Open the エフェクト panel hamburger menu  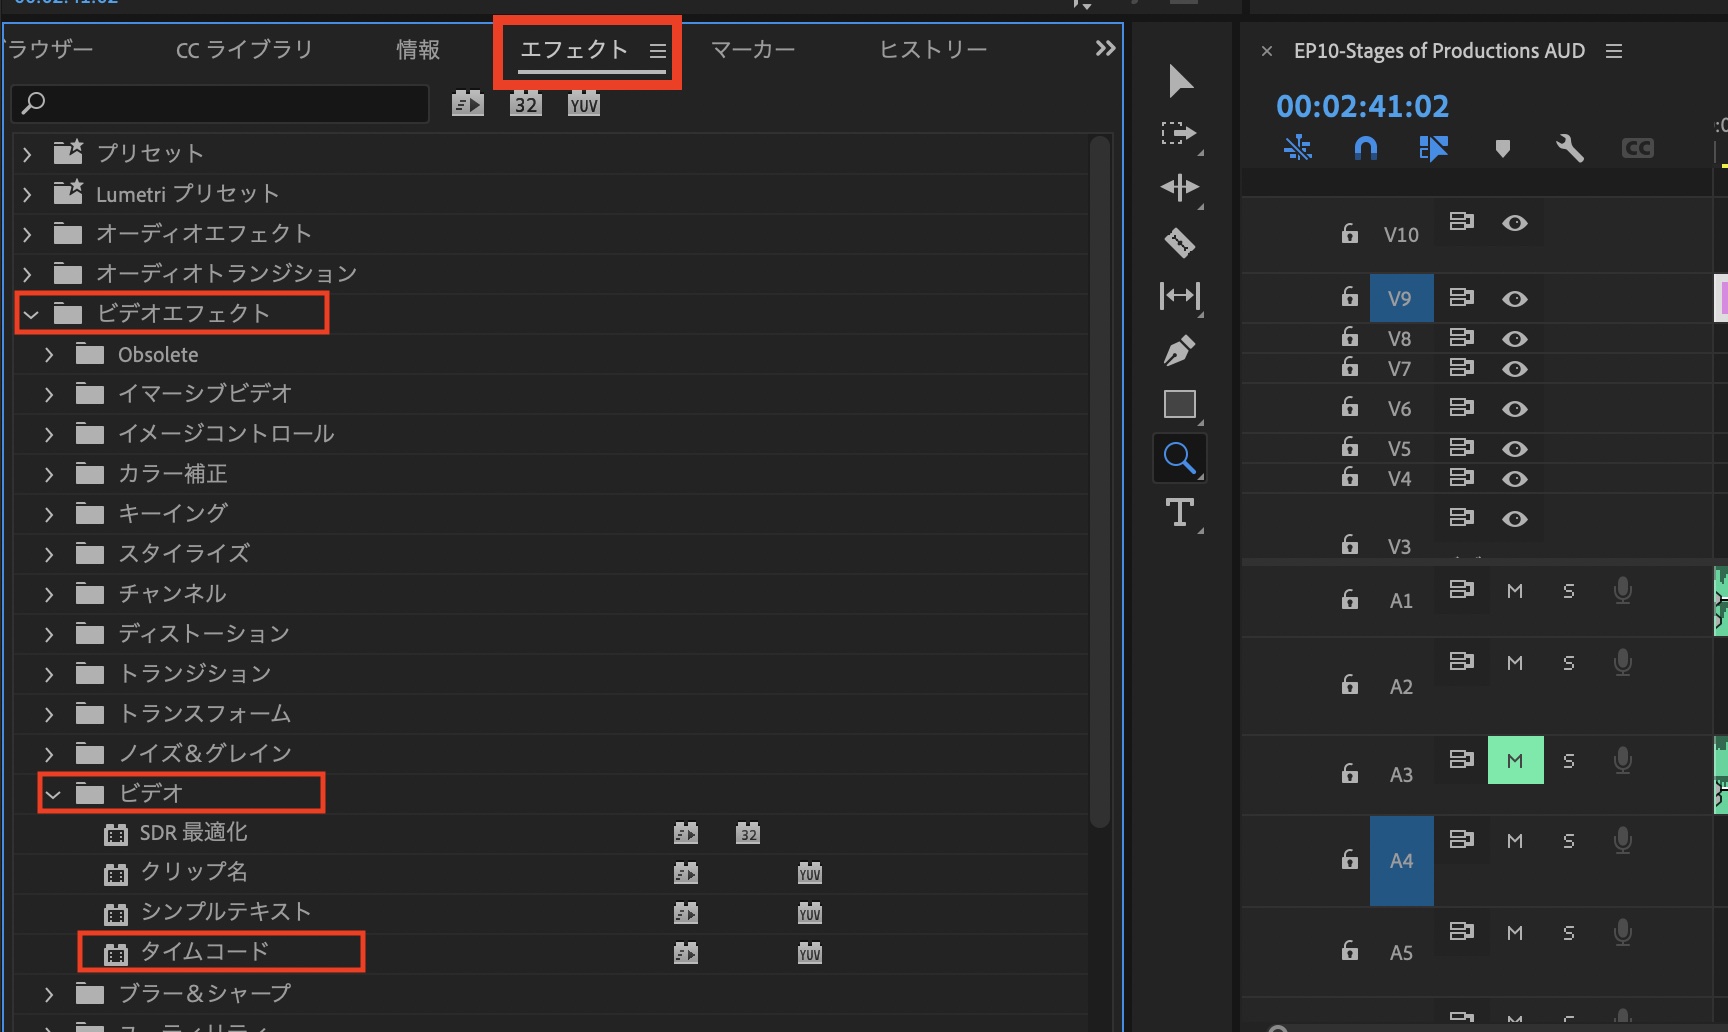coord(657,51)
